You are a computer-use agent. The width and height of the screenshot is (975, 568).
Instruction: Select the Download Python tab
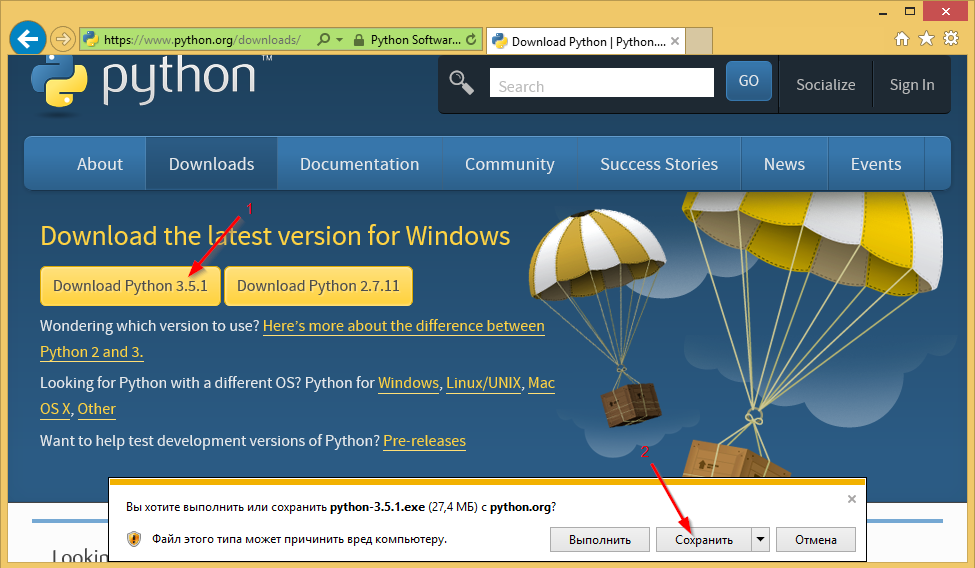(x=587, y=42)
